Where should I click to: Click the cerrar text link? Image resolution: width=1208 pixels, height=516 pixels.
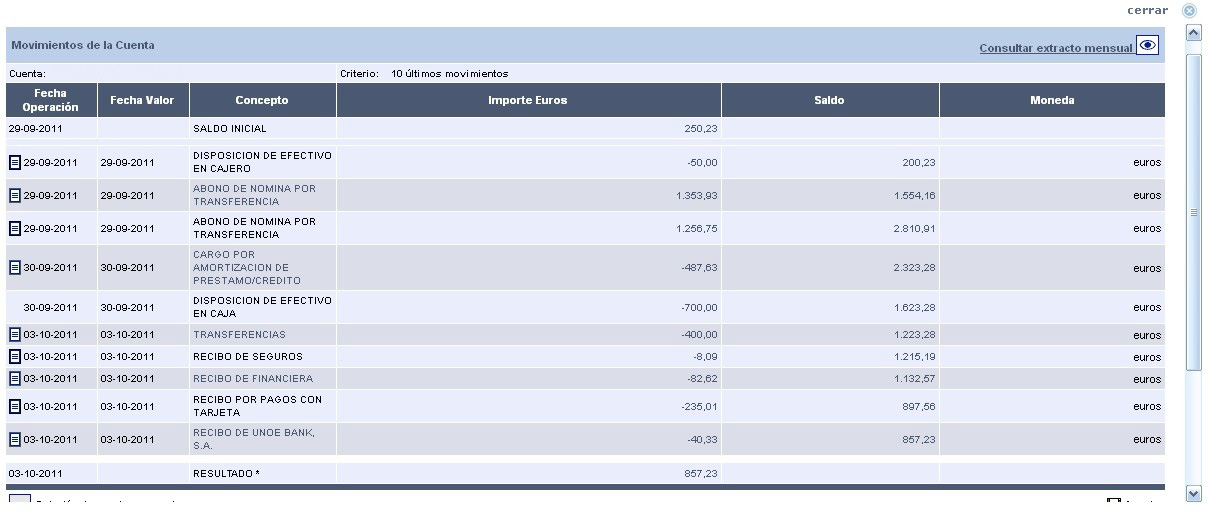pos(1147,10)
